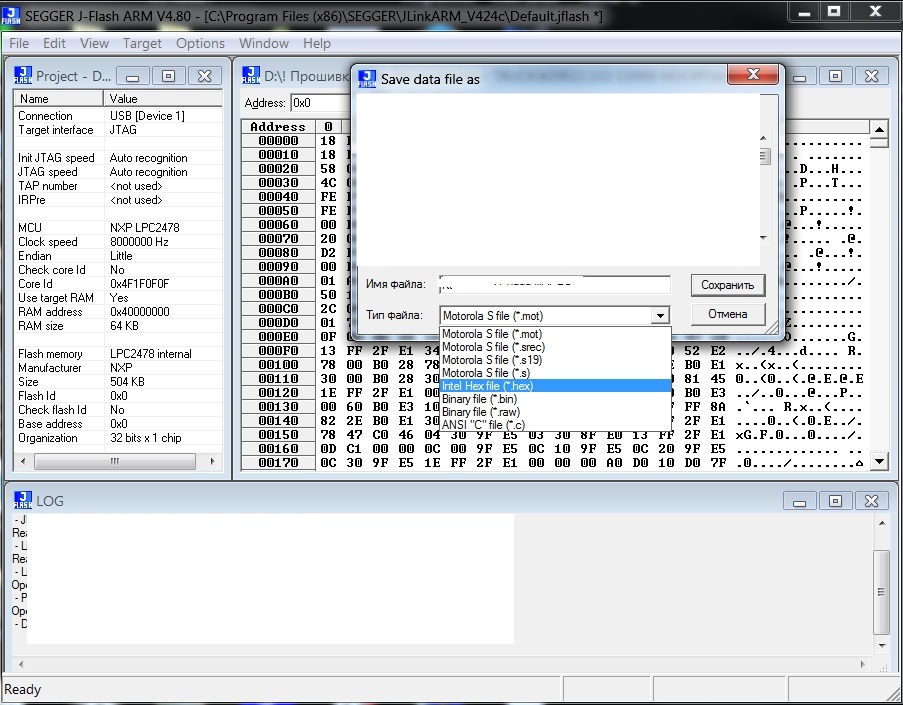Screen dimensions: 903x705
Task: Click the Project panel title icon
Action: pyautogui.click(x=23, y=76)
